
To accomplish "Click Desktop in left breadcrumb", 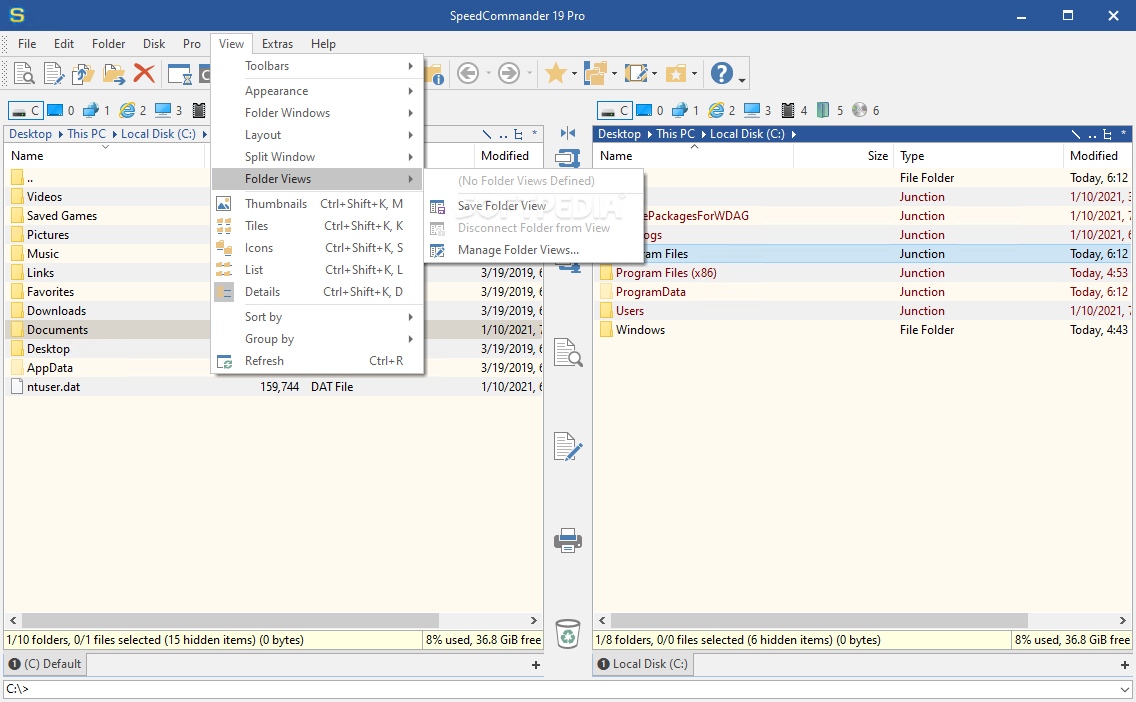I will point(30,134).
